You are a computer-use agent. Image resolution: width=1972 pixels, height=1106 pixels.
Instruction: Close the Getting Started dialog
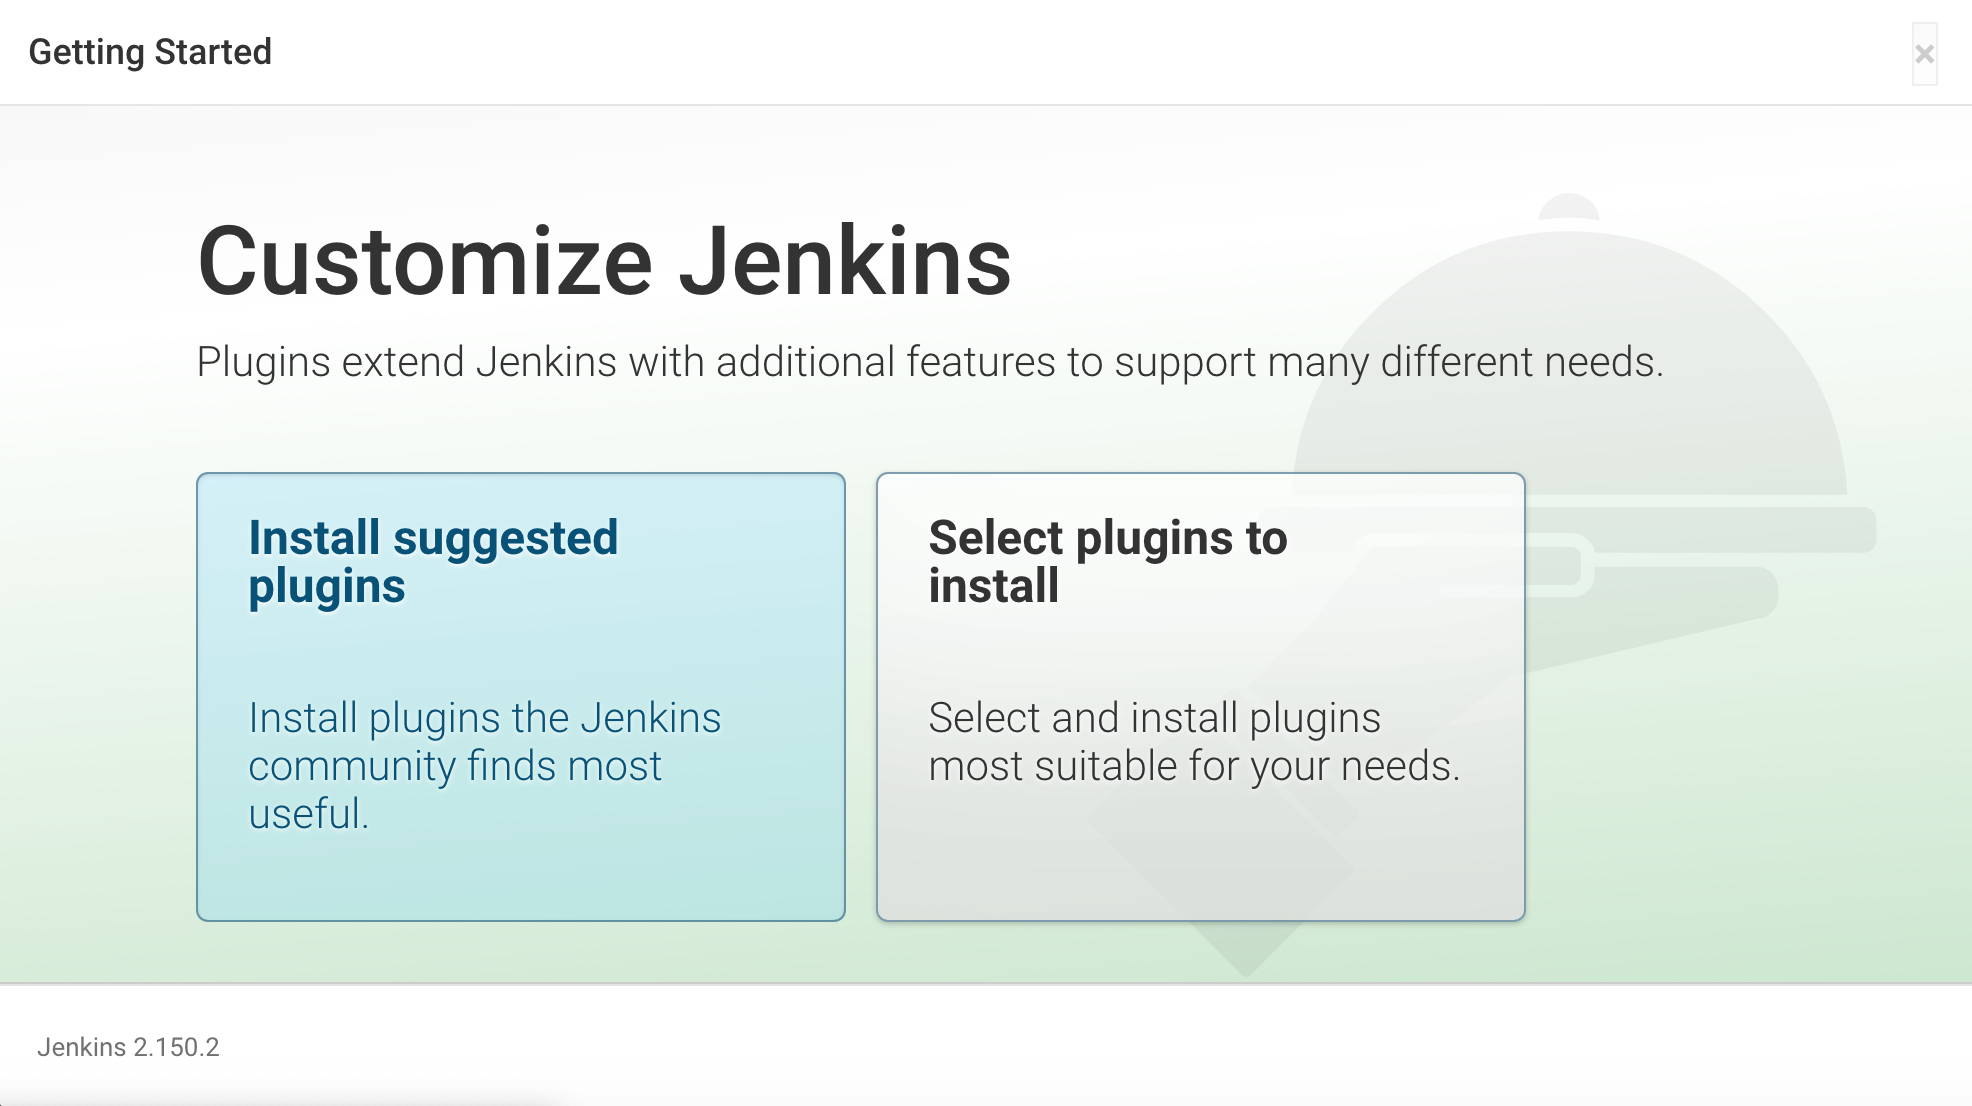click(1924, 54)
